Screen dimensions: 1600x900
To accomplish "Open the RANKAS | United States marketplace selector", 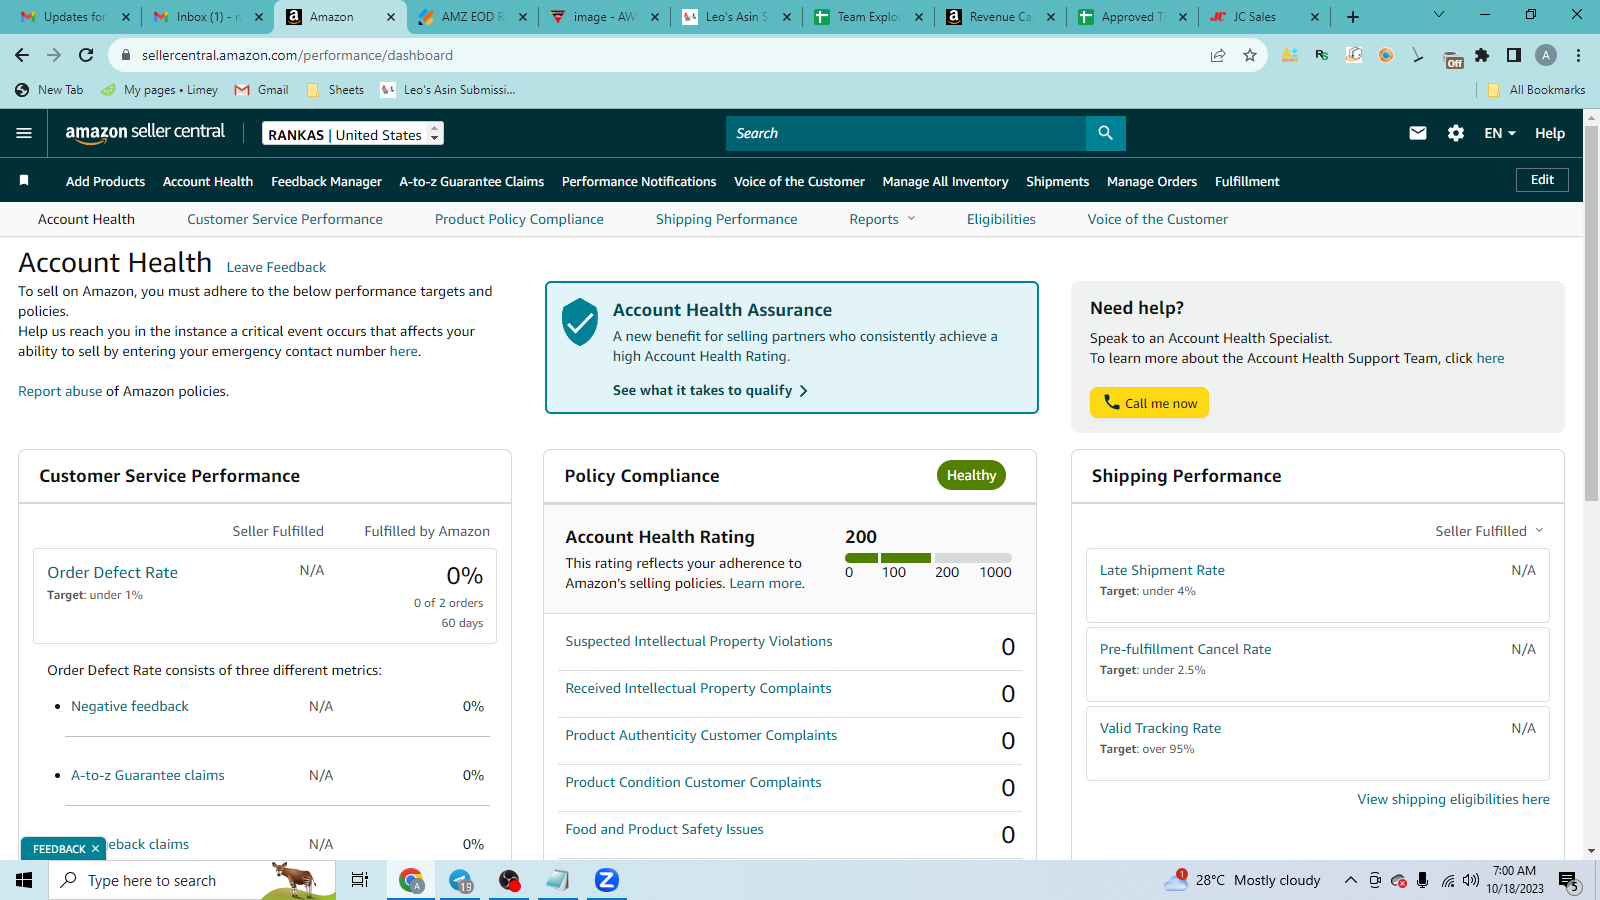I will tap(353, 134).
